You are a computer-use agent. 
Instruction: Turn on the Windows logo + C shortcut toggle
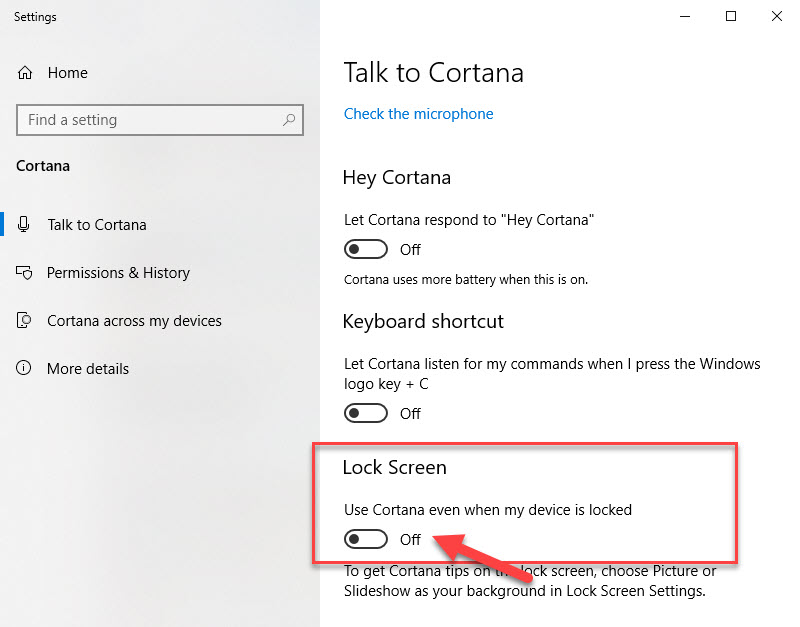pos(366,413)
